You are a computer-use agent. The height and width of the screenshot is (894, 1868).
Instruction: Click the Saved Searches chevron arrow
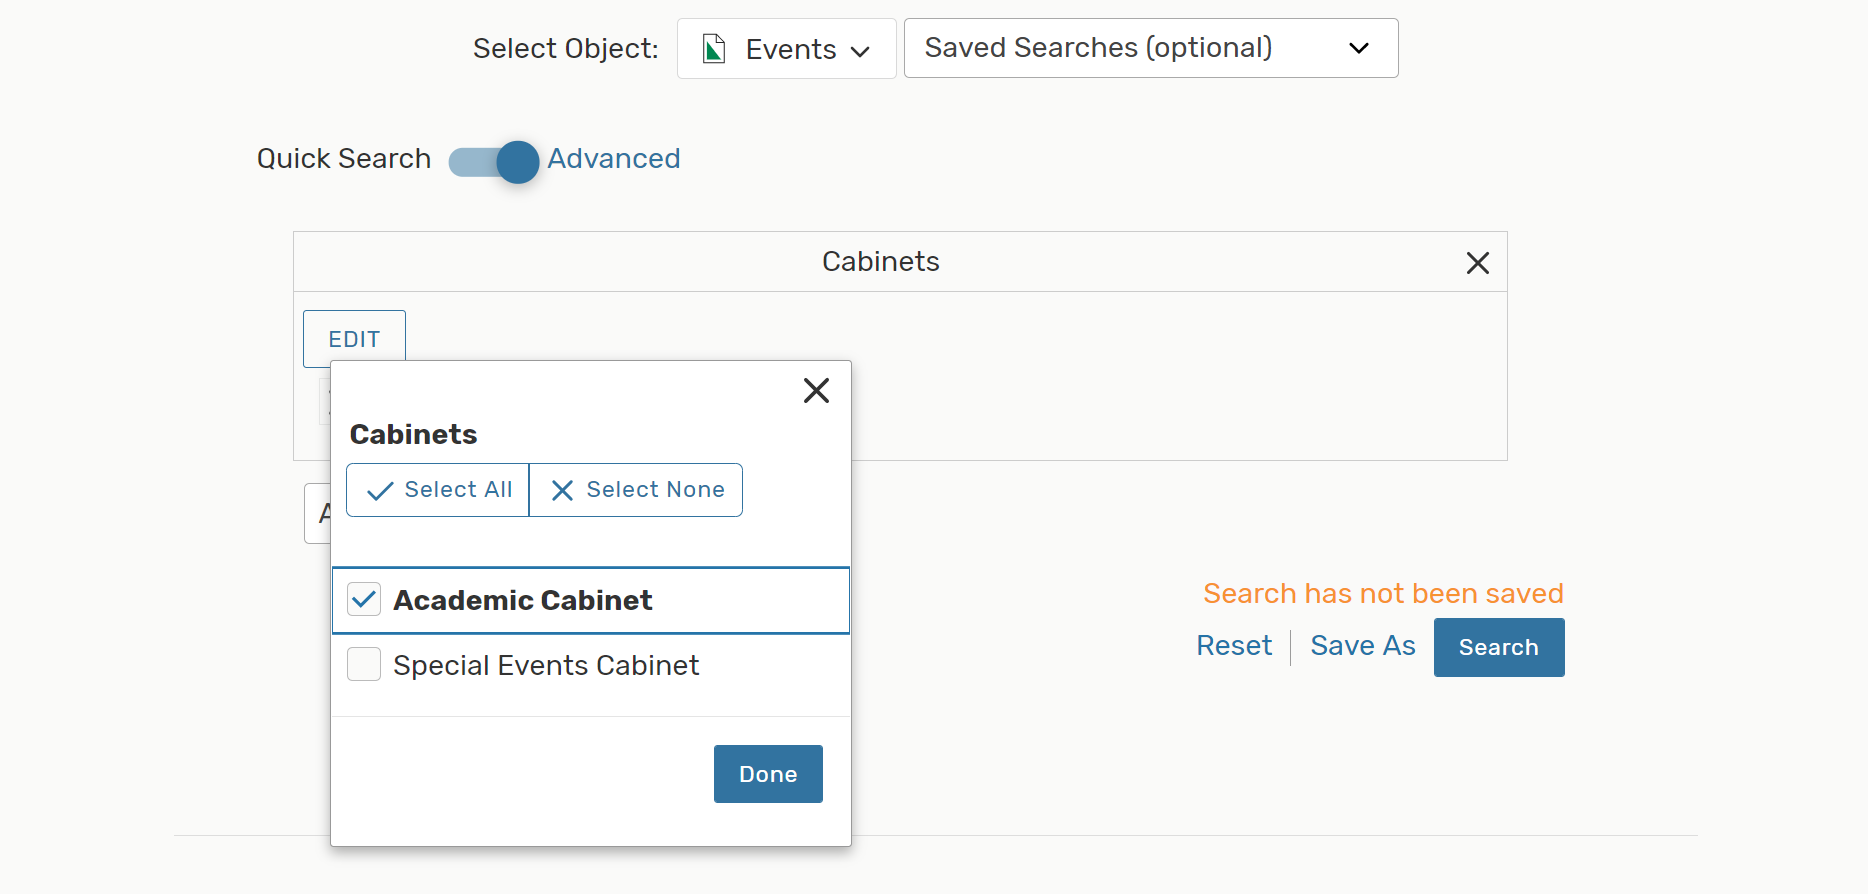tap(1358, 49)
